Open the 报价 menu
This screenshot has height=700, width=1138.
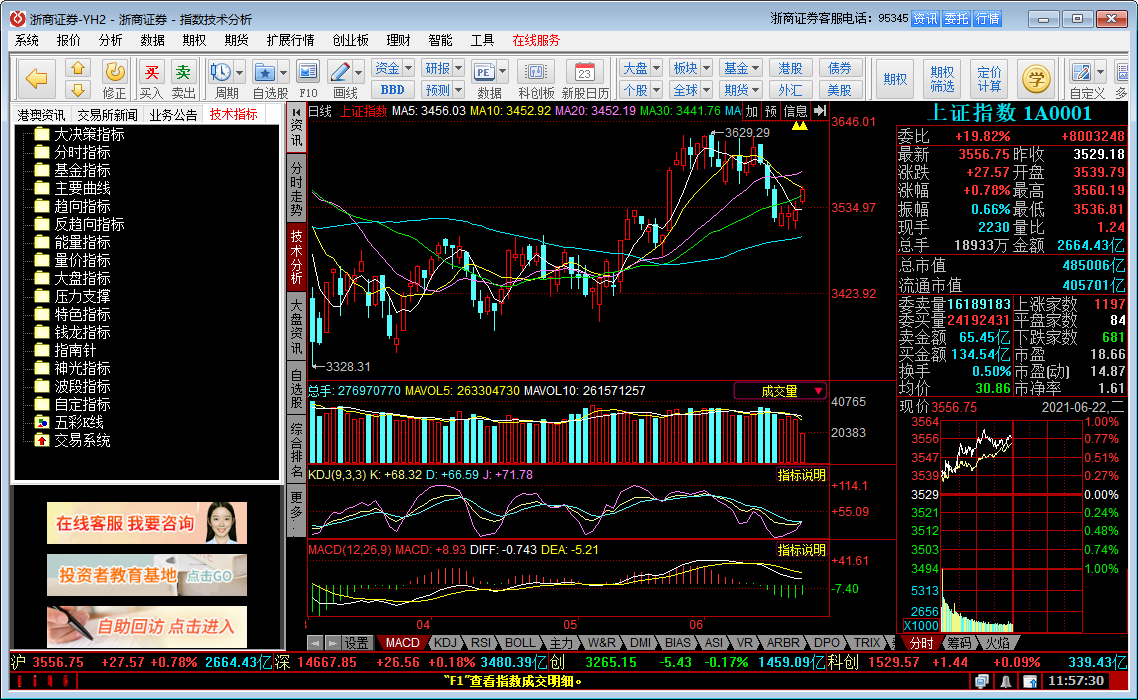[69, 40]
